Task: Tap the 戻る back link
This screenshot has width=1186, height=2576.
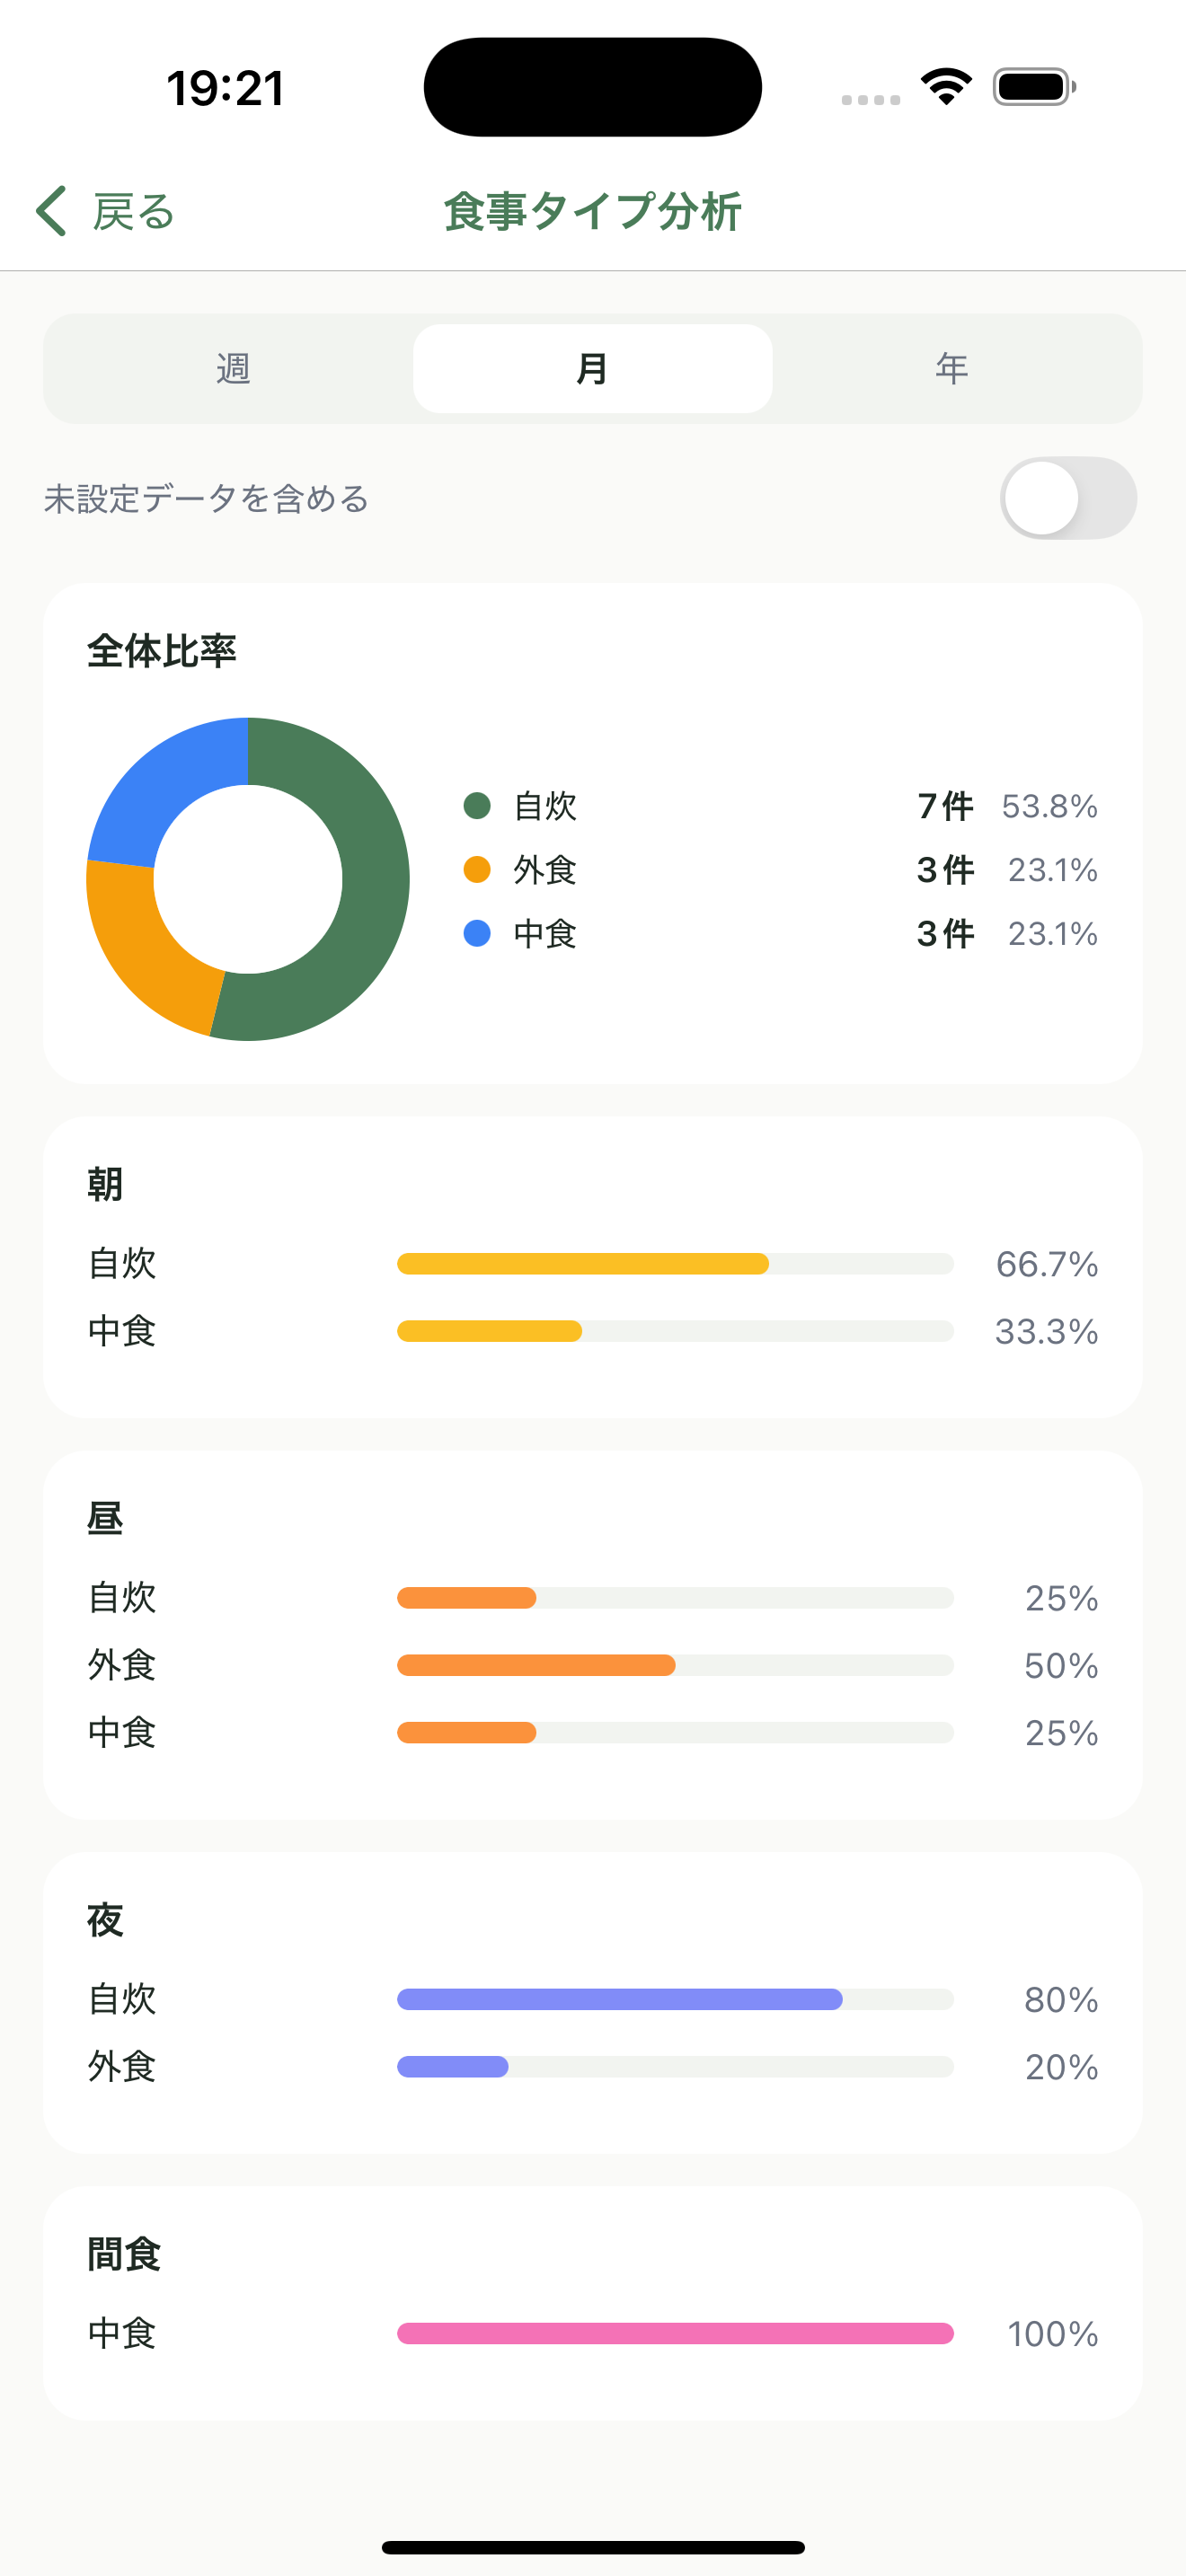Action: (x=133, y=212)
